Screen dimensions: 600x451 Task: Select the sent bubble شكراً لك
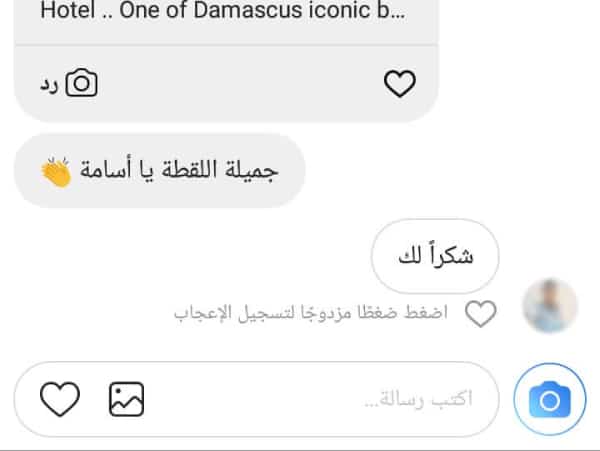pos(435,256)
